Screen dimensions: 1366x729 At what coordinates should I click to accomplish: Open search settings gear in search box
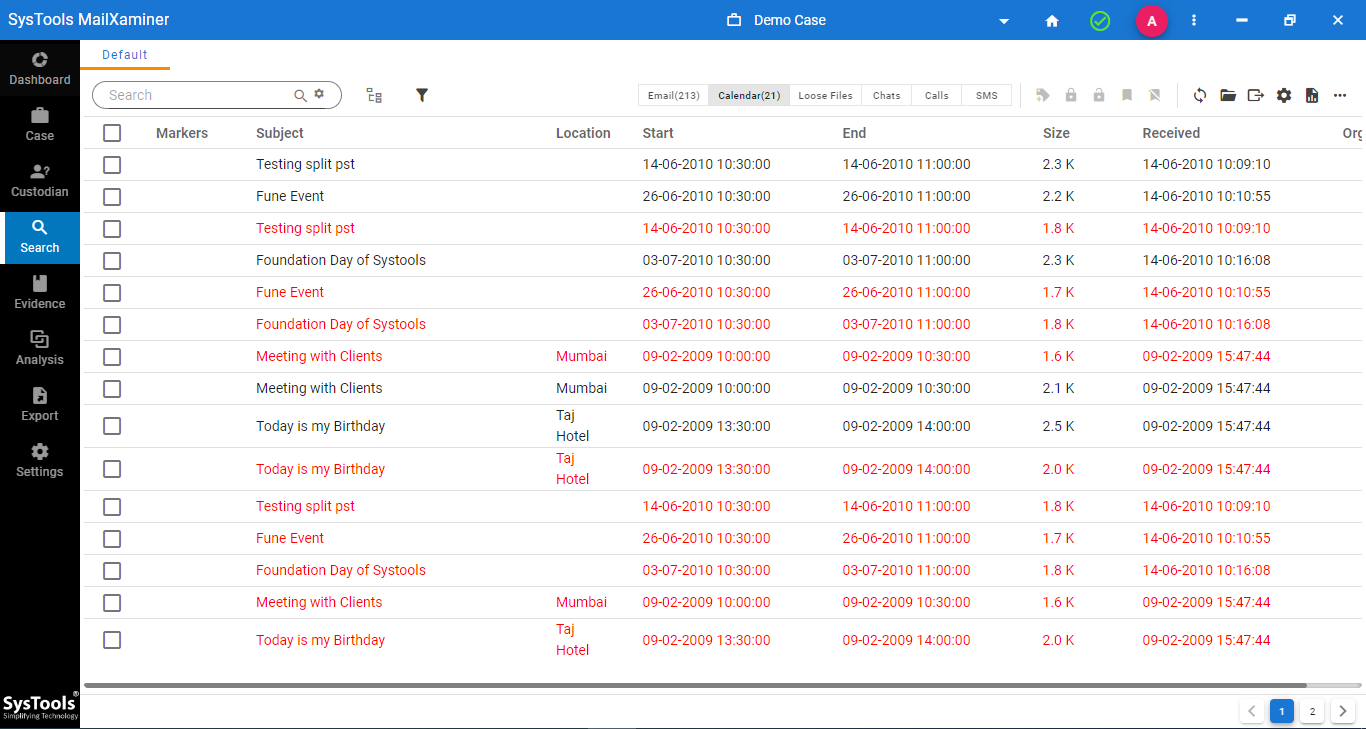point(319,94)
